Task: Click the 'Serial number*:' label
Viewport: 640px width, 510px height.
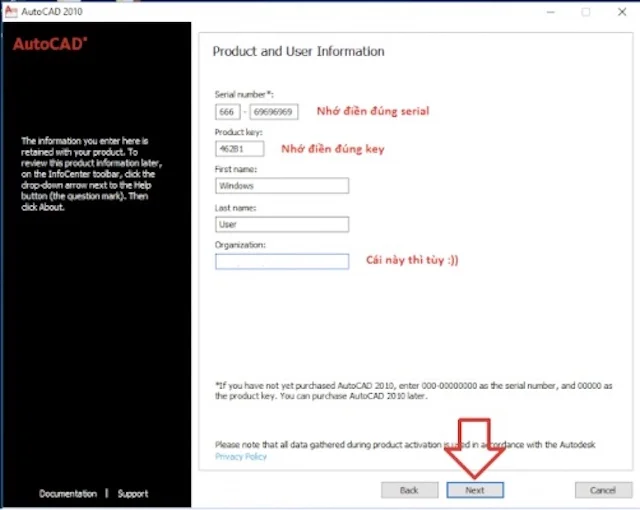Action: (x=244, y=95)
